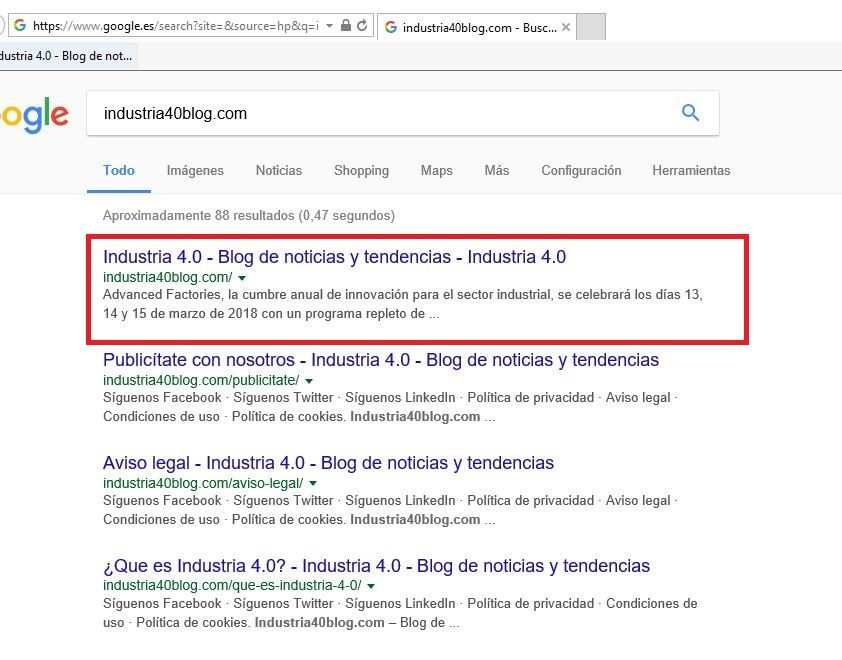The image size is (842, 660).
Task: Click the Google favicon in address bar
Action: [20, 25]
